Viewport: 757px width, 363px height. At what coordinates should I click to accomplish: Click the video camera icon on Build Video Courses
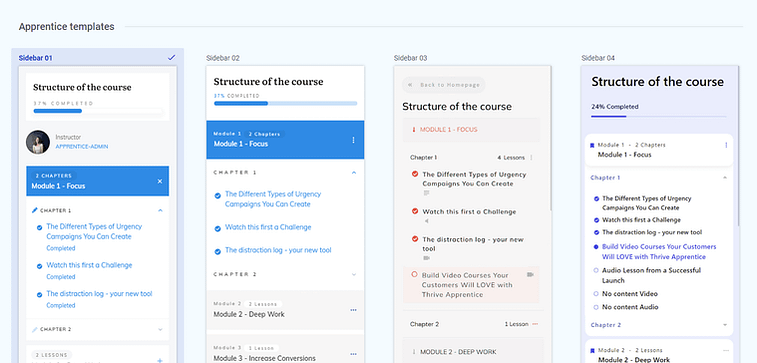point(530,275)
